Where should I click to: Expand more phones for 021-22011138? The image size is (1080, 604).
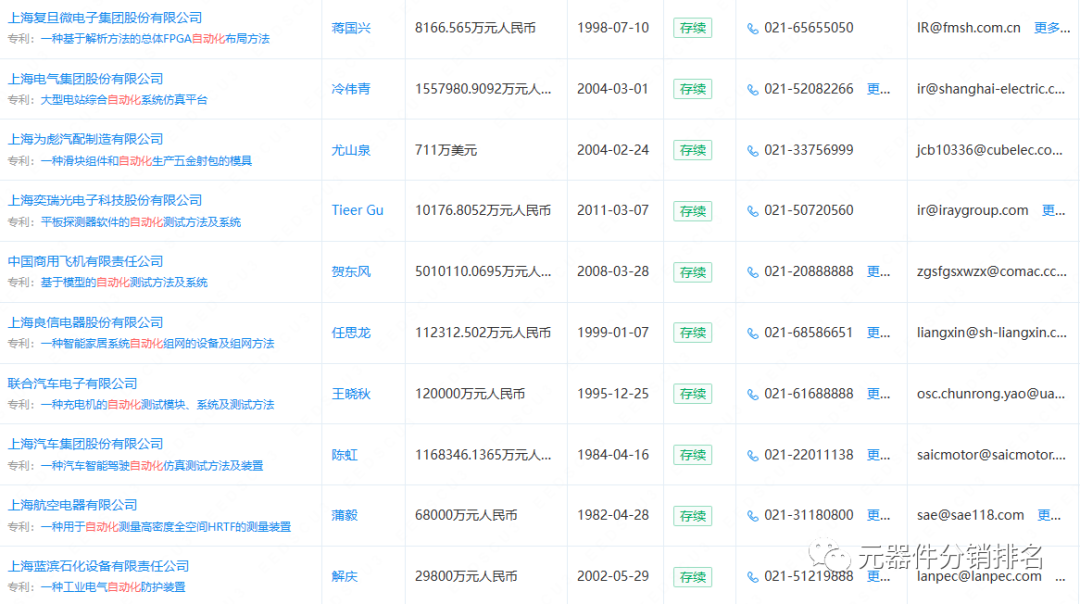tap(878, 455)
